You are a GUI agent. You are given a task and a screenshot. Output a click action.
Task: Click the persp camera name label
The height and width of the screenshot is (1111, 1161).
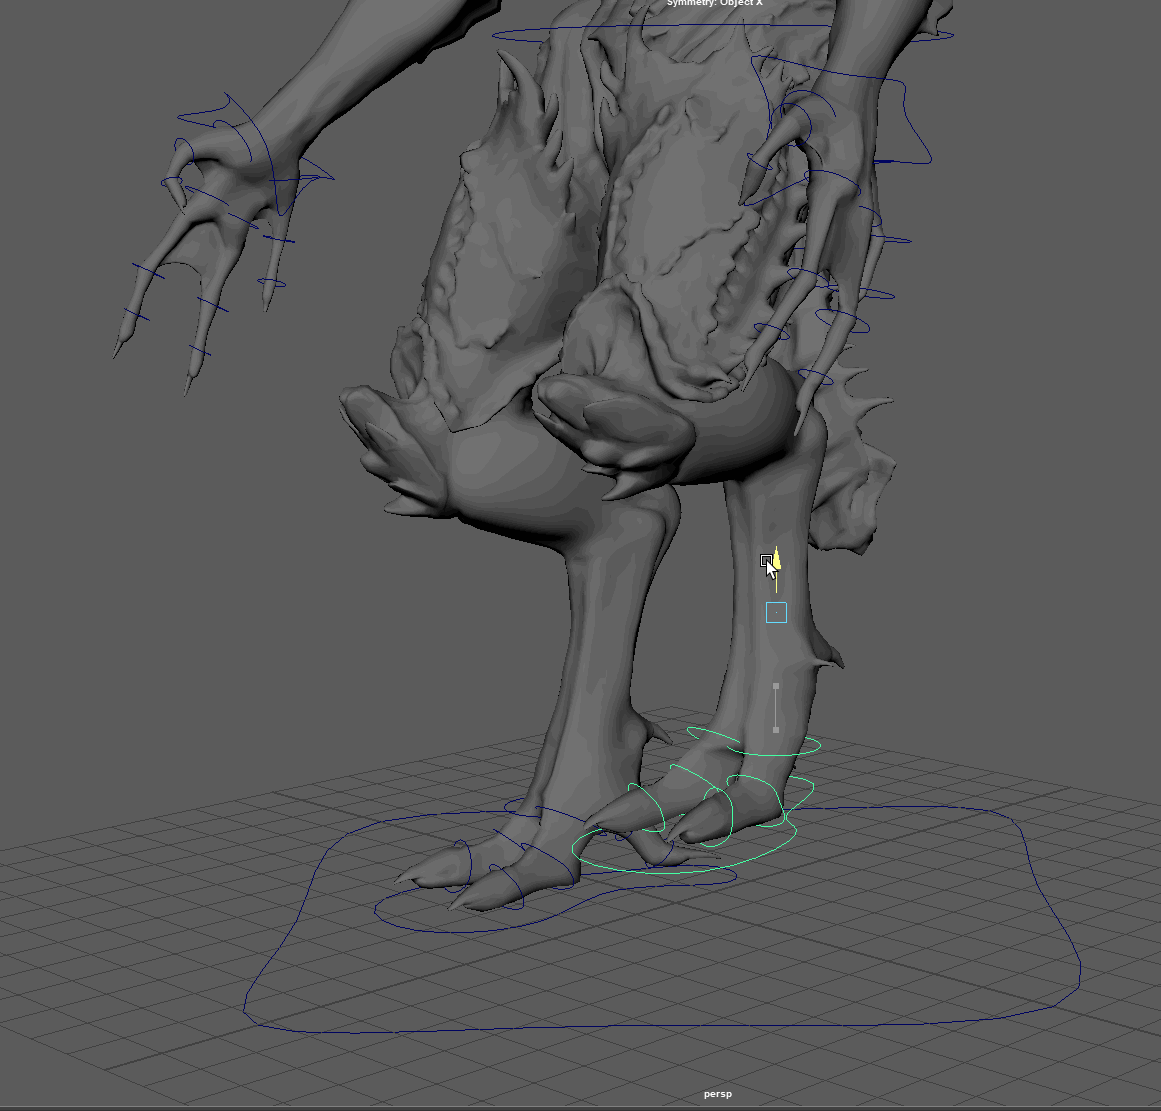click(717, 1094)
